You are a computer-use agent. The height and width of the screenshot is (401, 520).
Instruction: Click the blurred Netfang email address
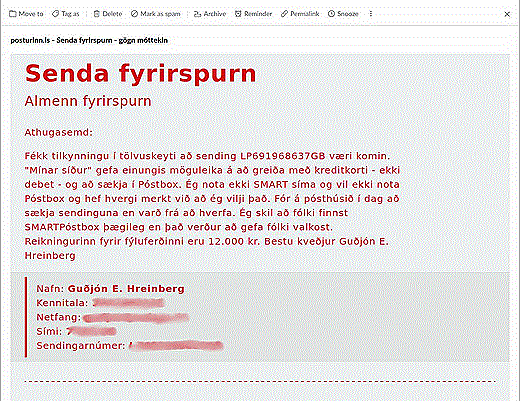pos(136,317)
